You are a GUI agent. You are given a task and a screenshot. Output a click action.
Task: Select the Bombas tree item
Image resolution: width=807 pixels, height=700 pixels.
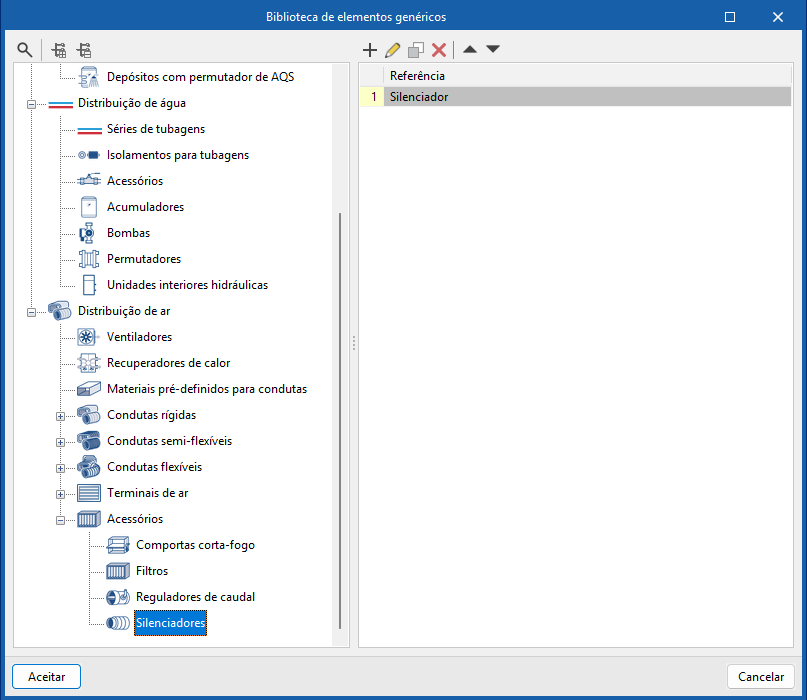[128, 233]
